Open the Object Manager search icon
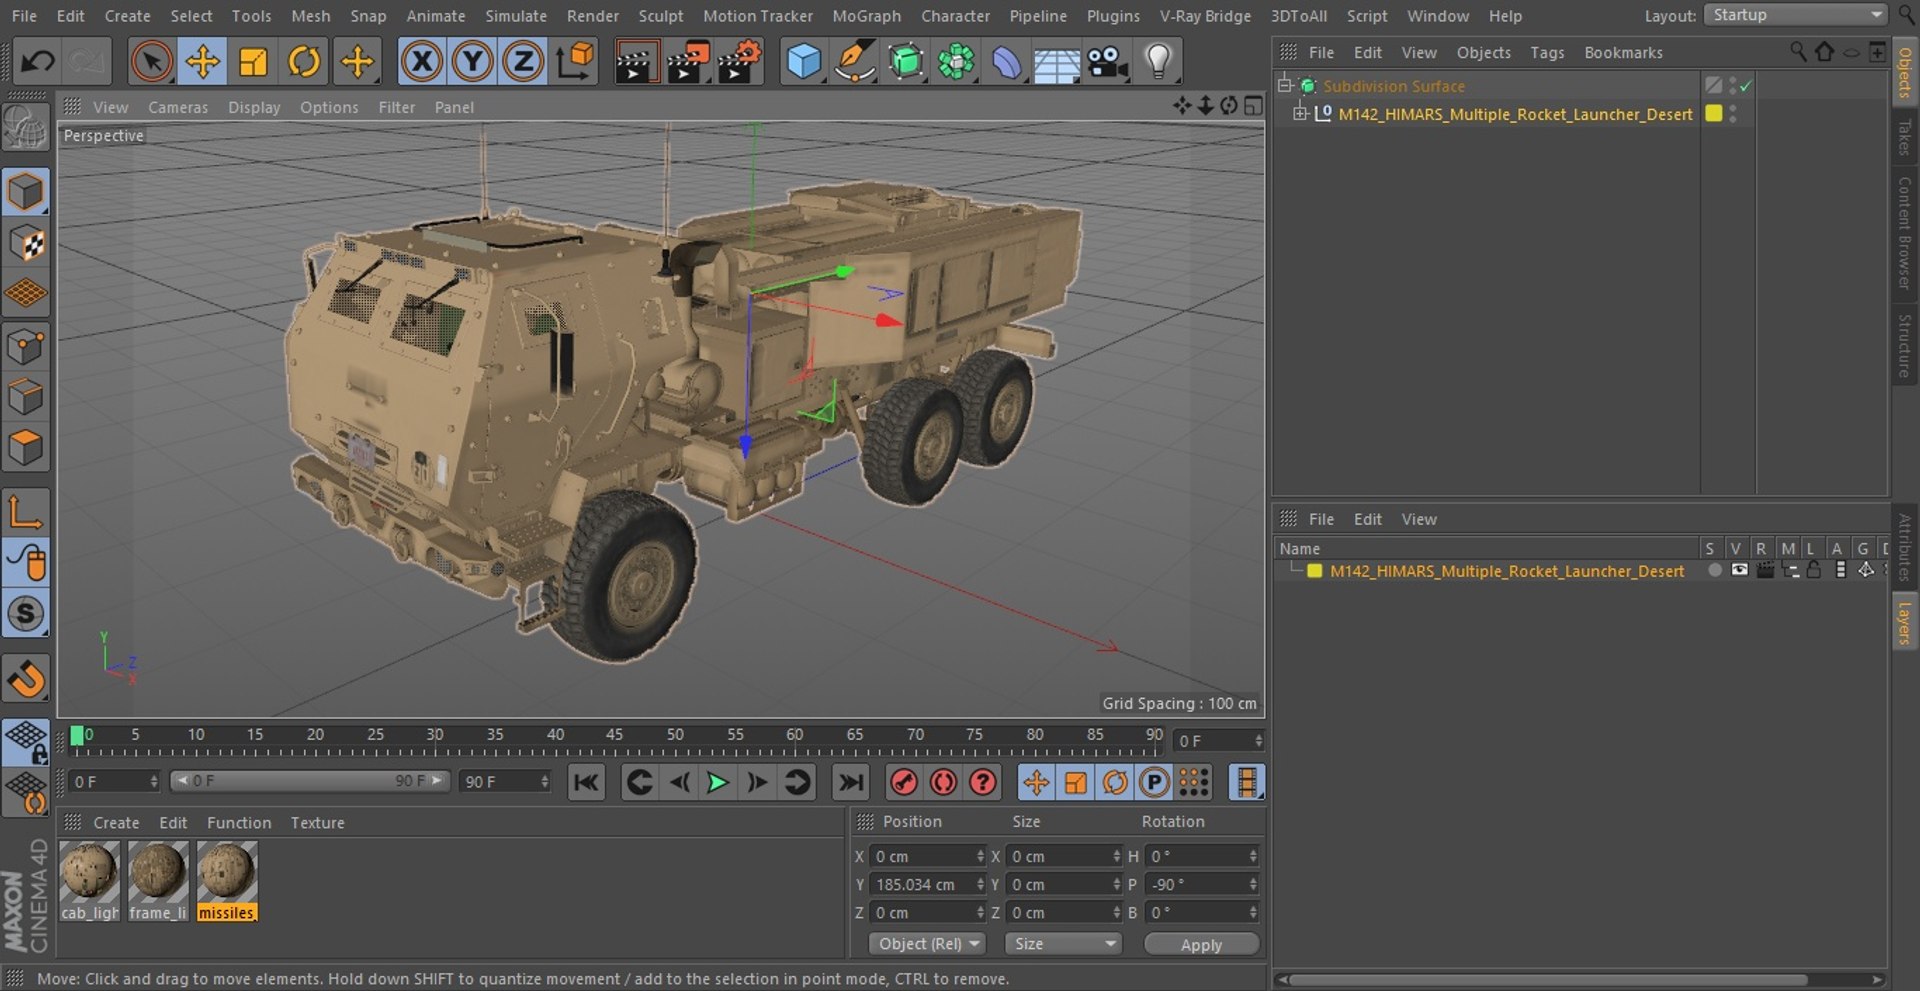 [x=1797, y=51]
